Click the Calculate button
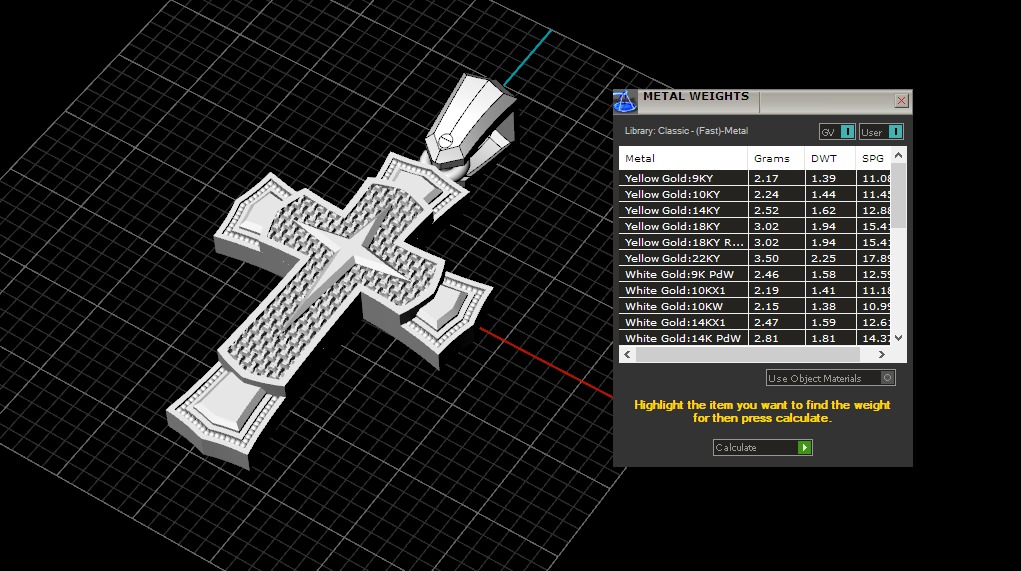 coord(762,447)
